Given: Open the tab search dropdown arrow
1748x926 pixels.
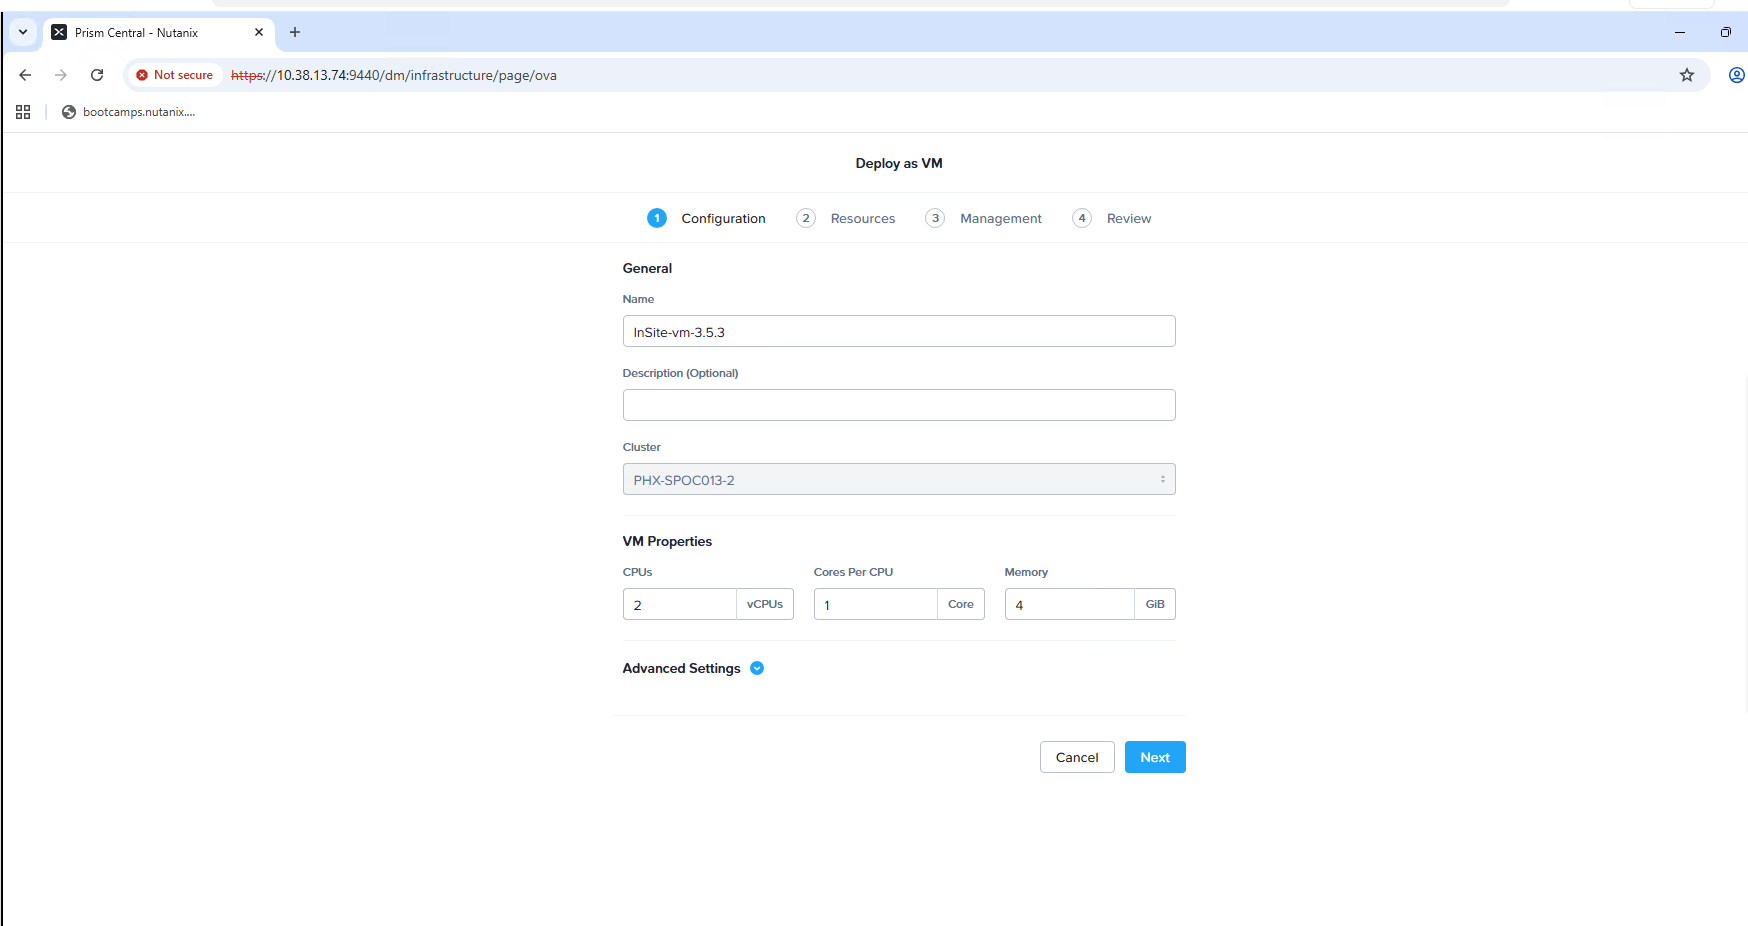Looking at the screenshot, I should pyautogui.click(x=23, y=32).
